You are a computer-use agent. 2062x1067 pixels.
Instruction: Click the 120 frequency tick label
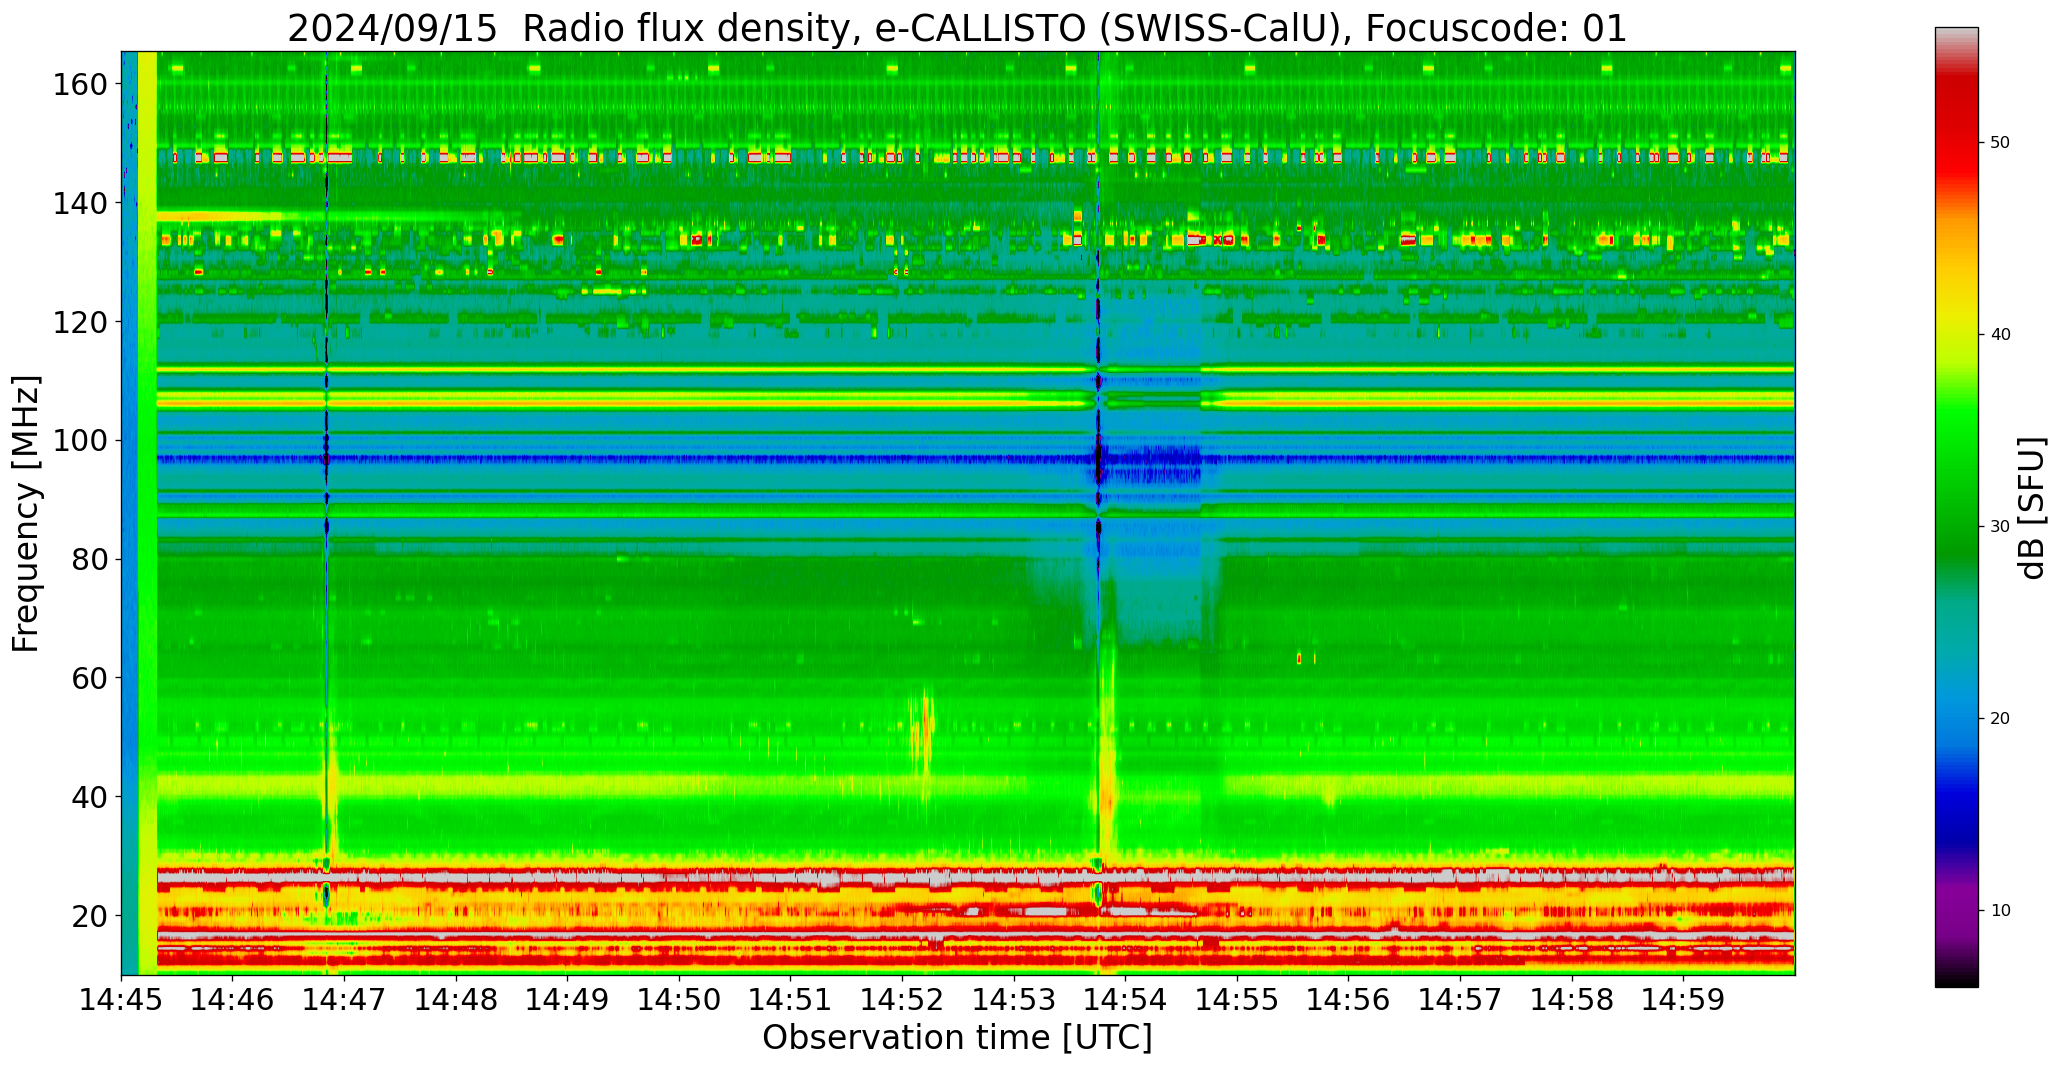click(x=82, y=322)
